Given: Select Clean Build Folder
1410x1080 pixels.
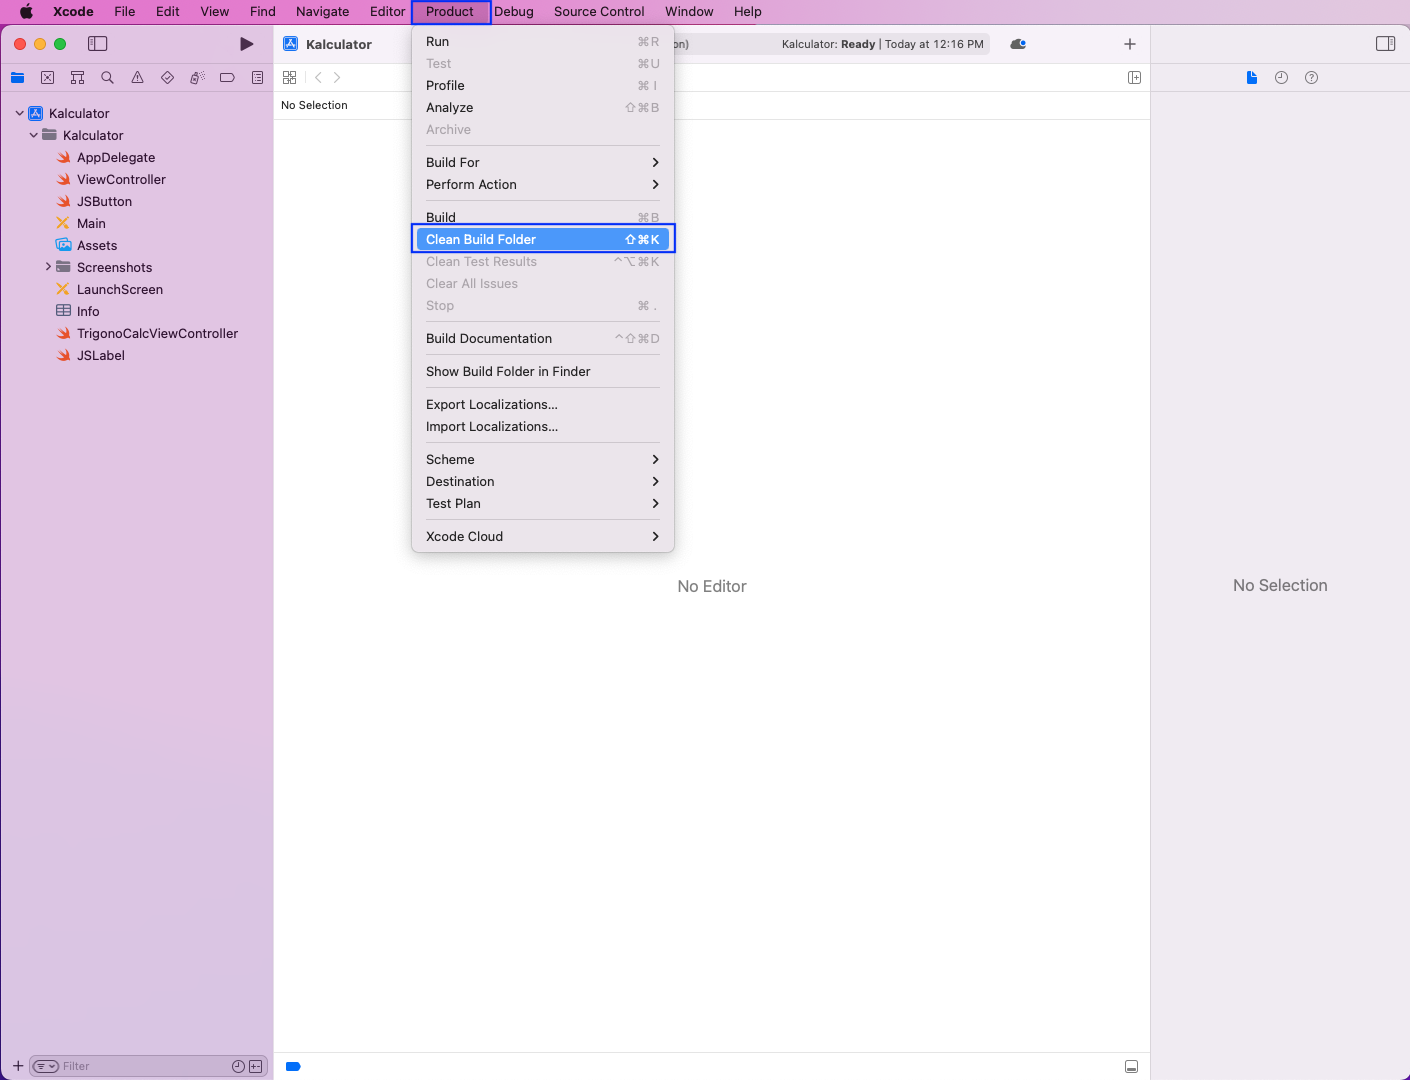Looking at the screenshot, I should point(543,239).
